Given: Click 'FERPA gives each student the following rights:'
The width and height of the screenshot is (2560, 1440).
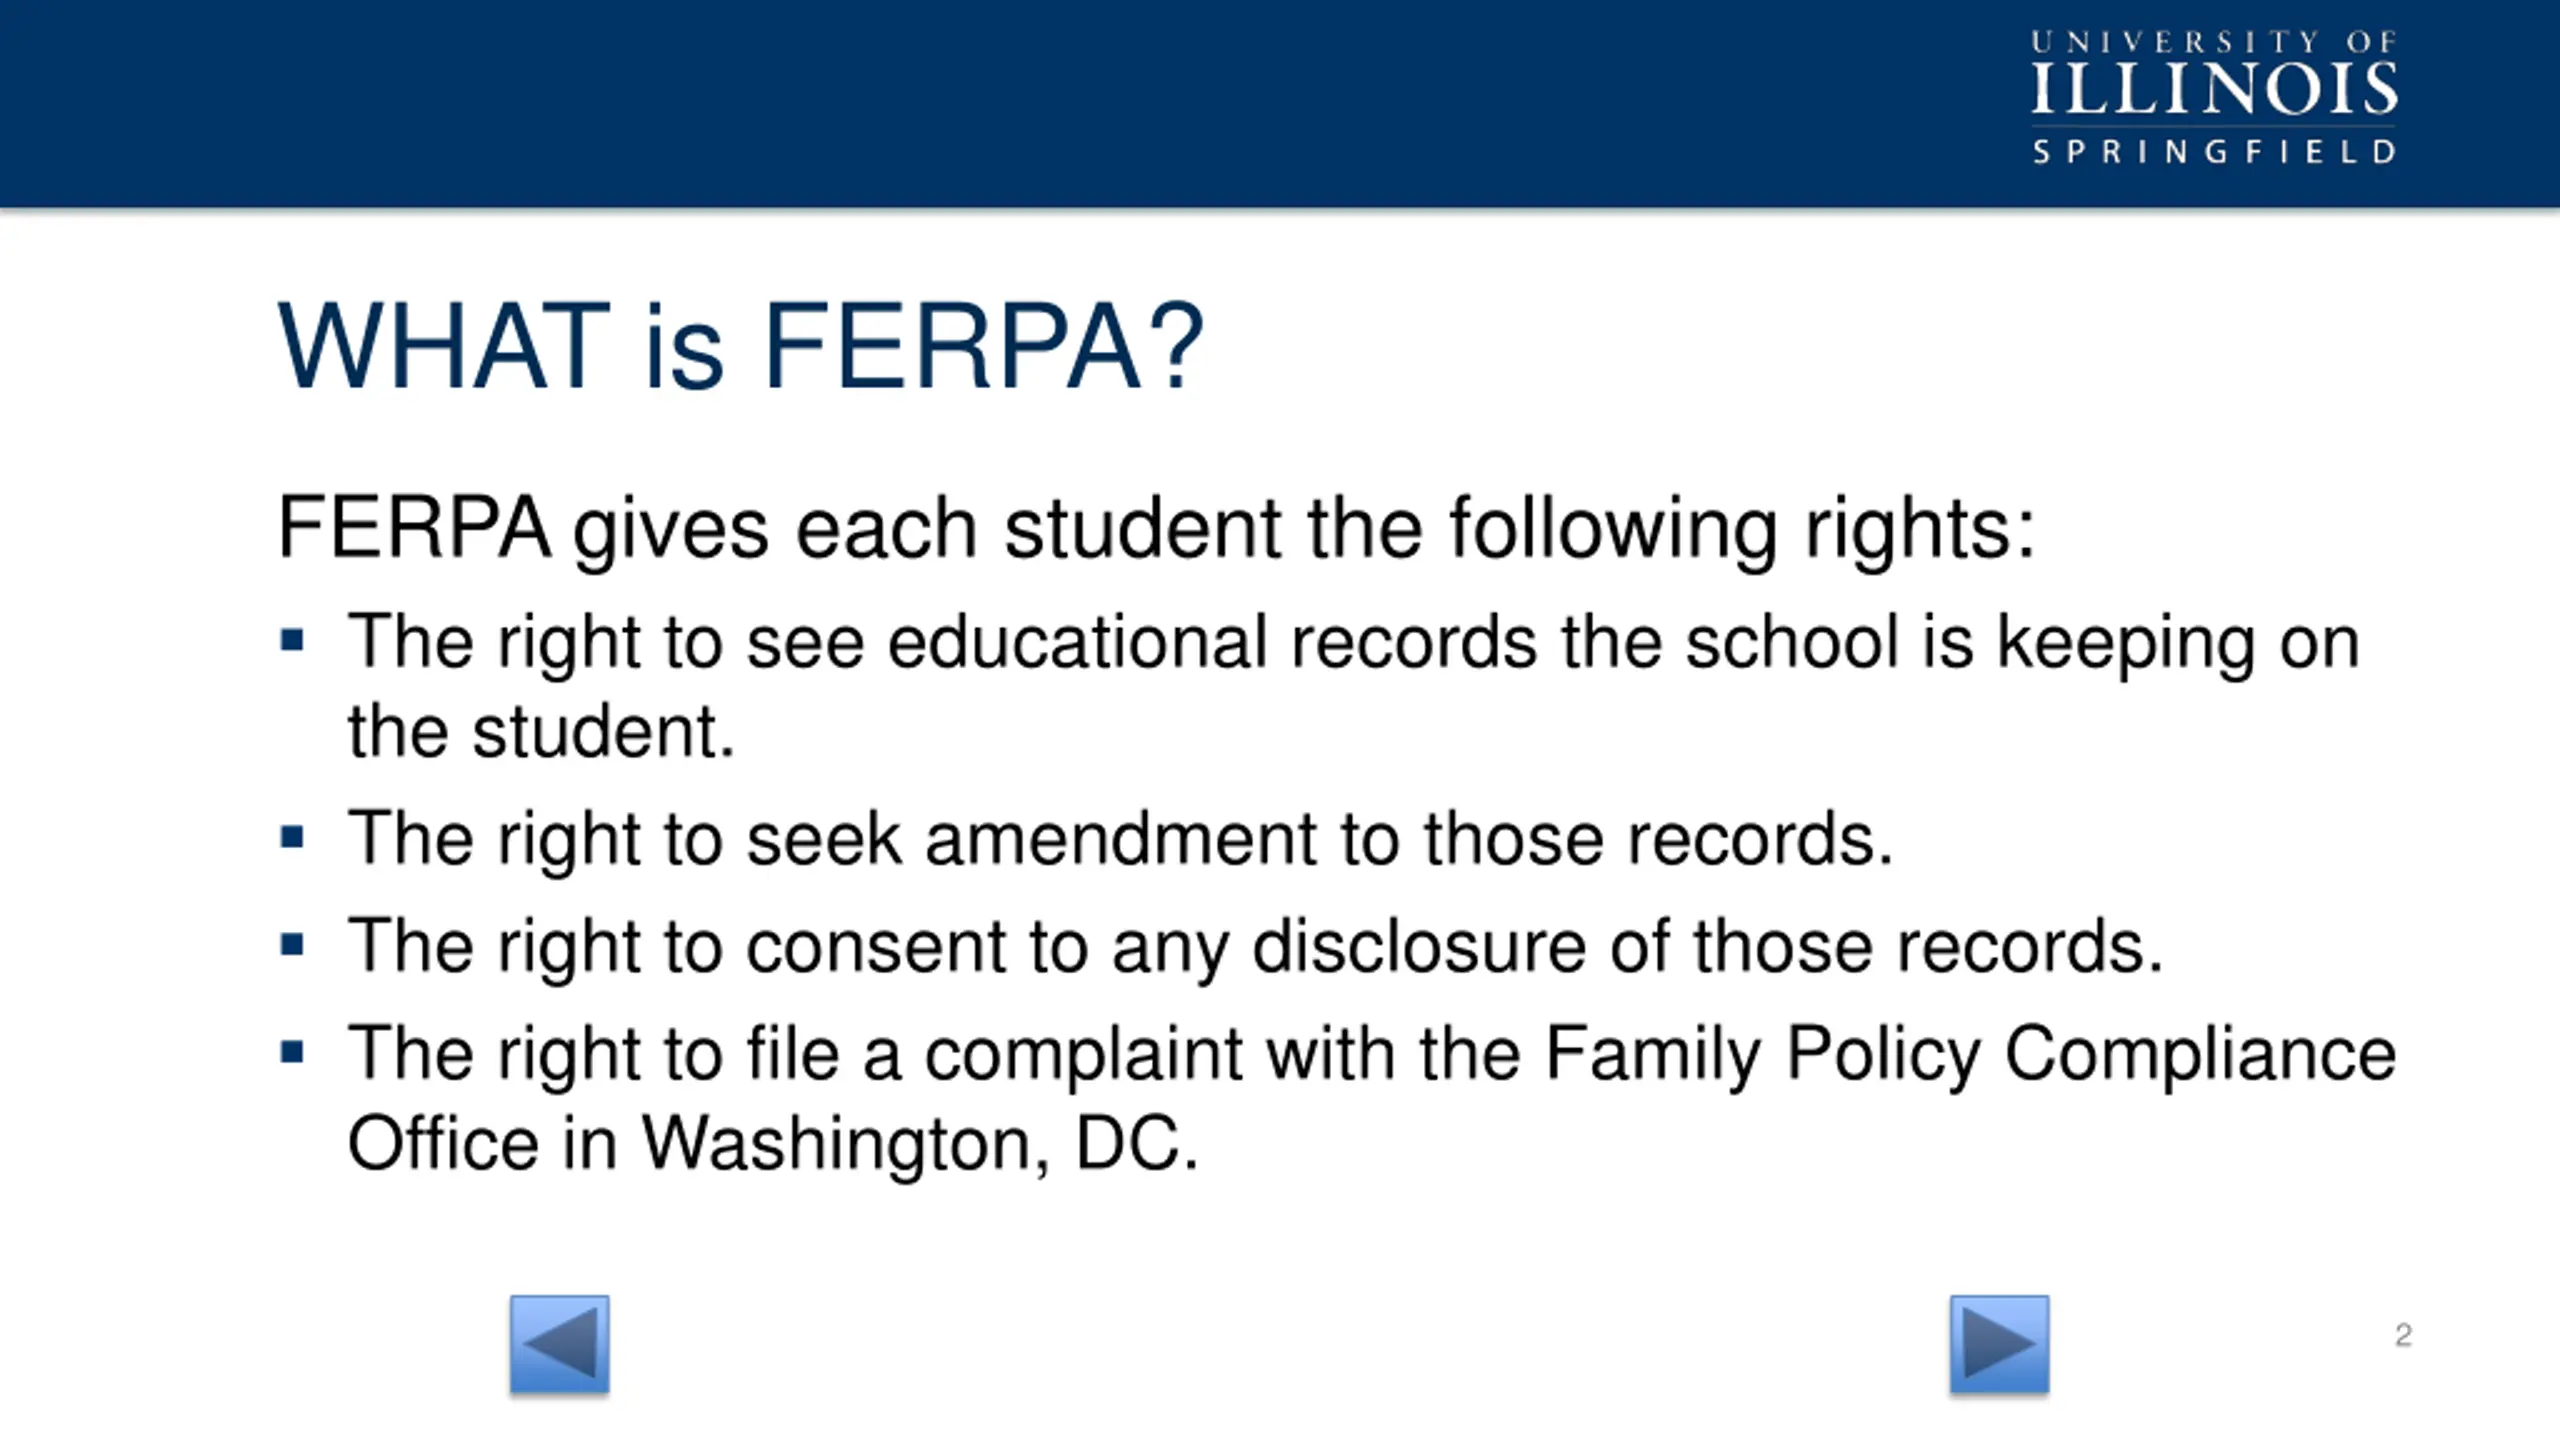Looking at the screenshot, I should coord(1156,530).
